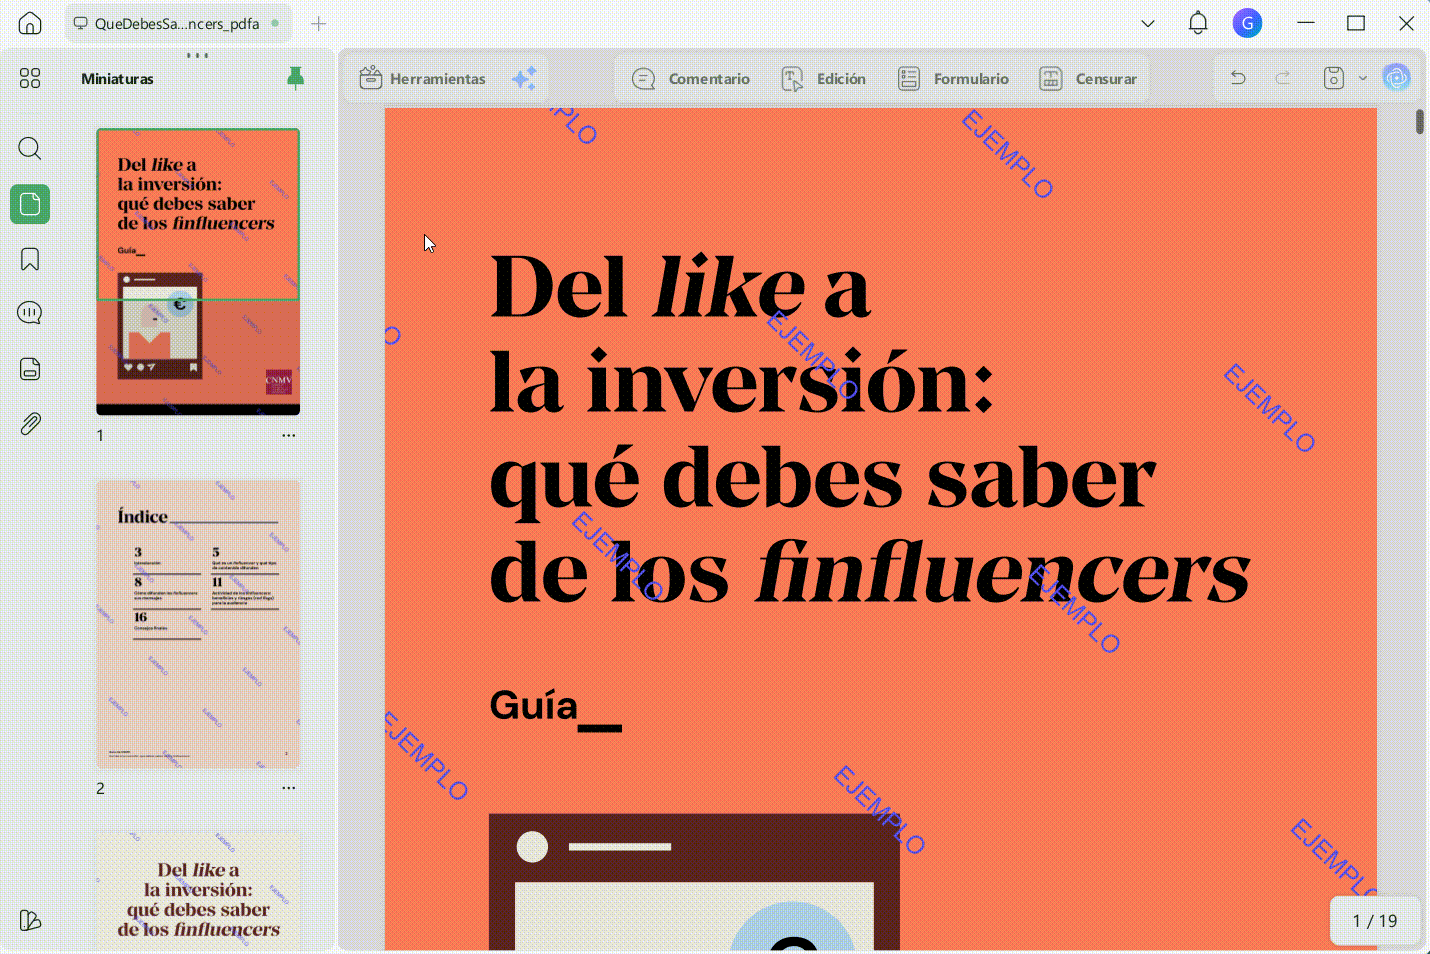Select page 2 Índice thumbnail
The image size is (1430, 954).
coord(198,624)
